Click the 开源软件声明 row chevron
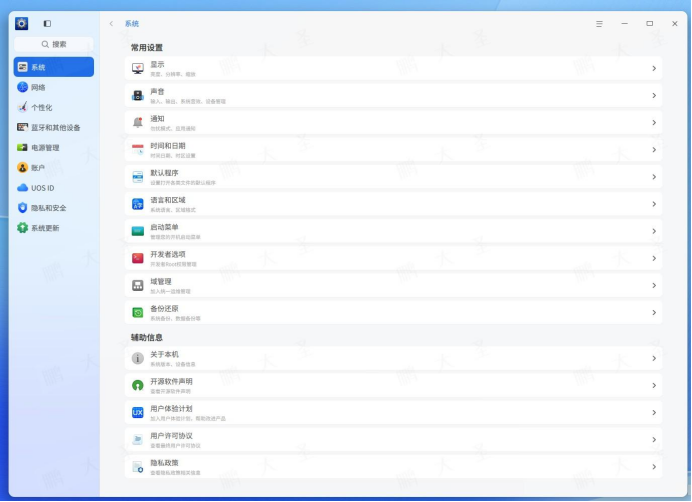Viewport: 692px width, 502px height. click(x=654, y=385)
